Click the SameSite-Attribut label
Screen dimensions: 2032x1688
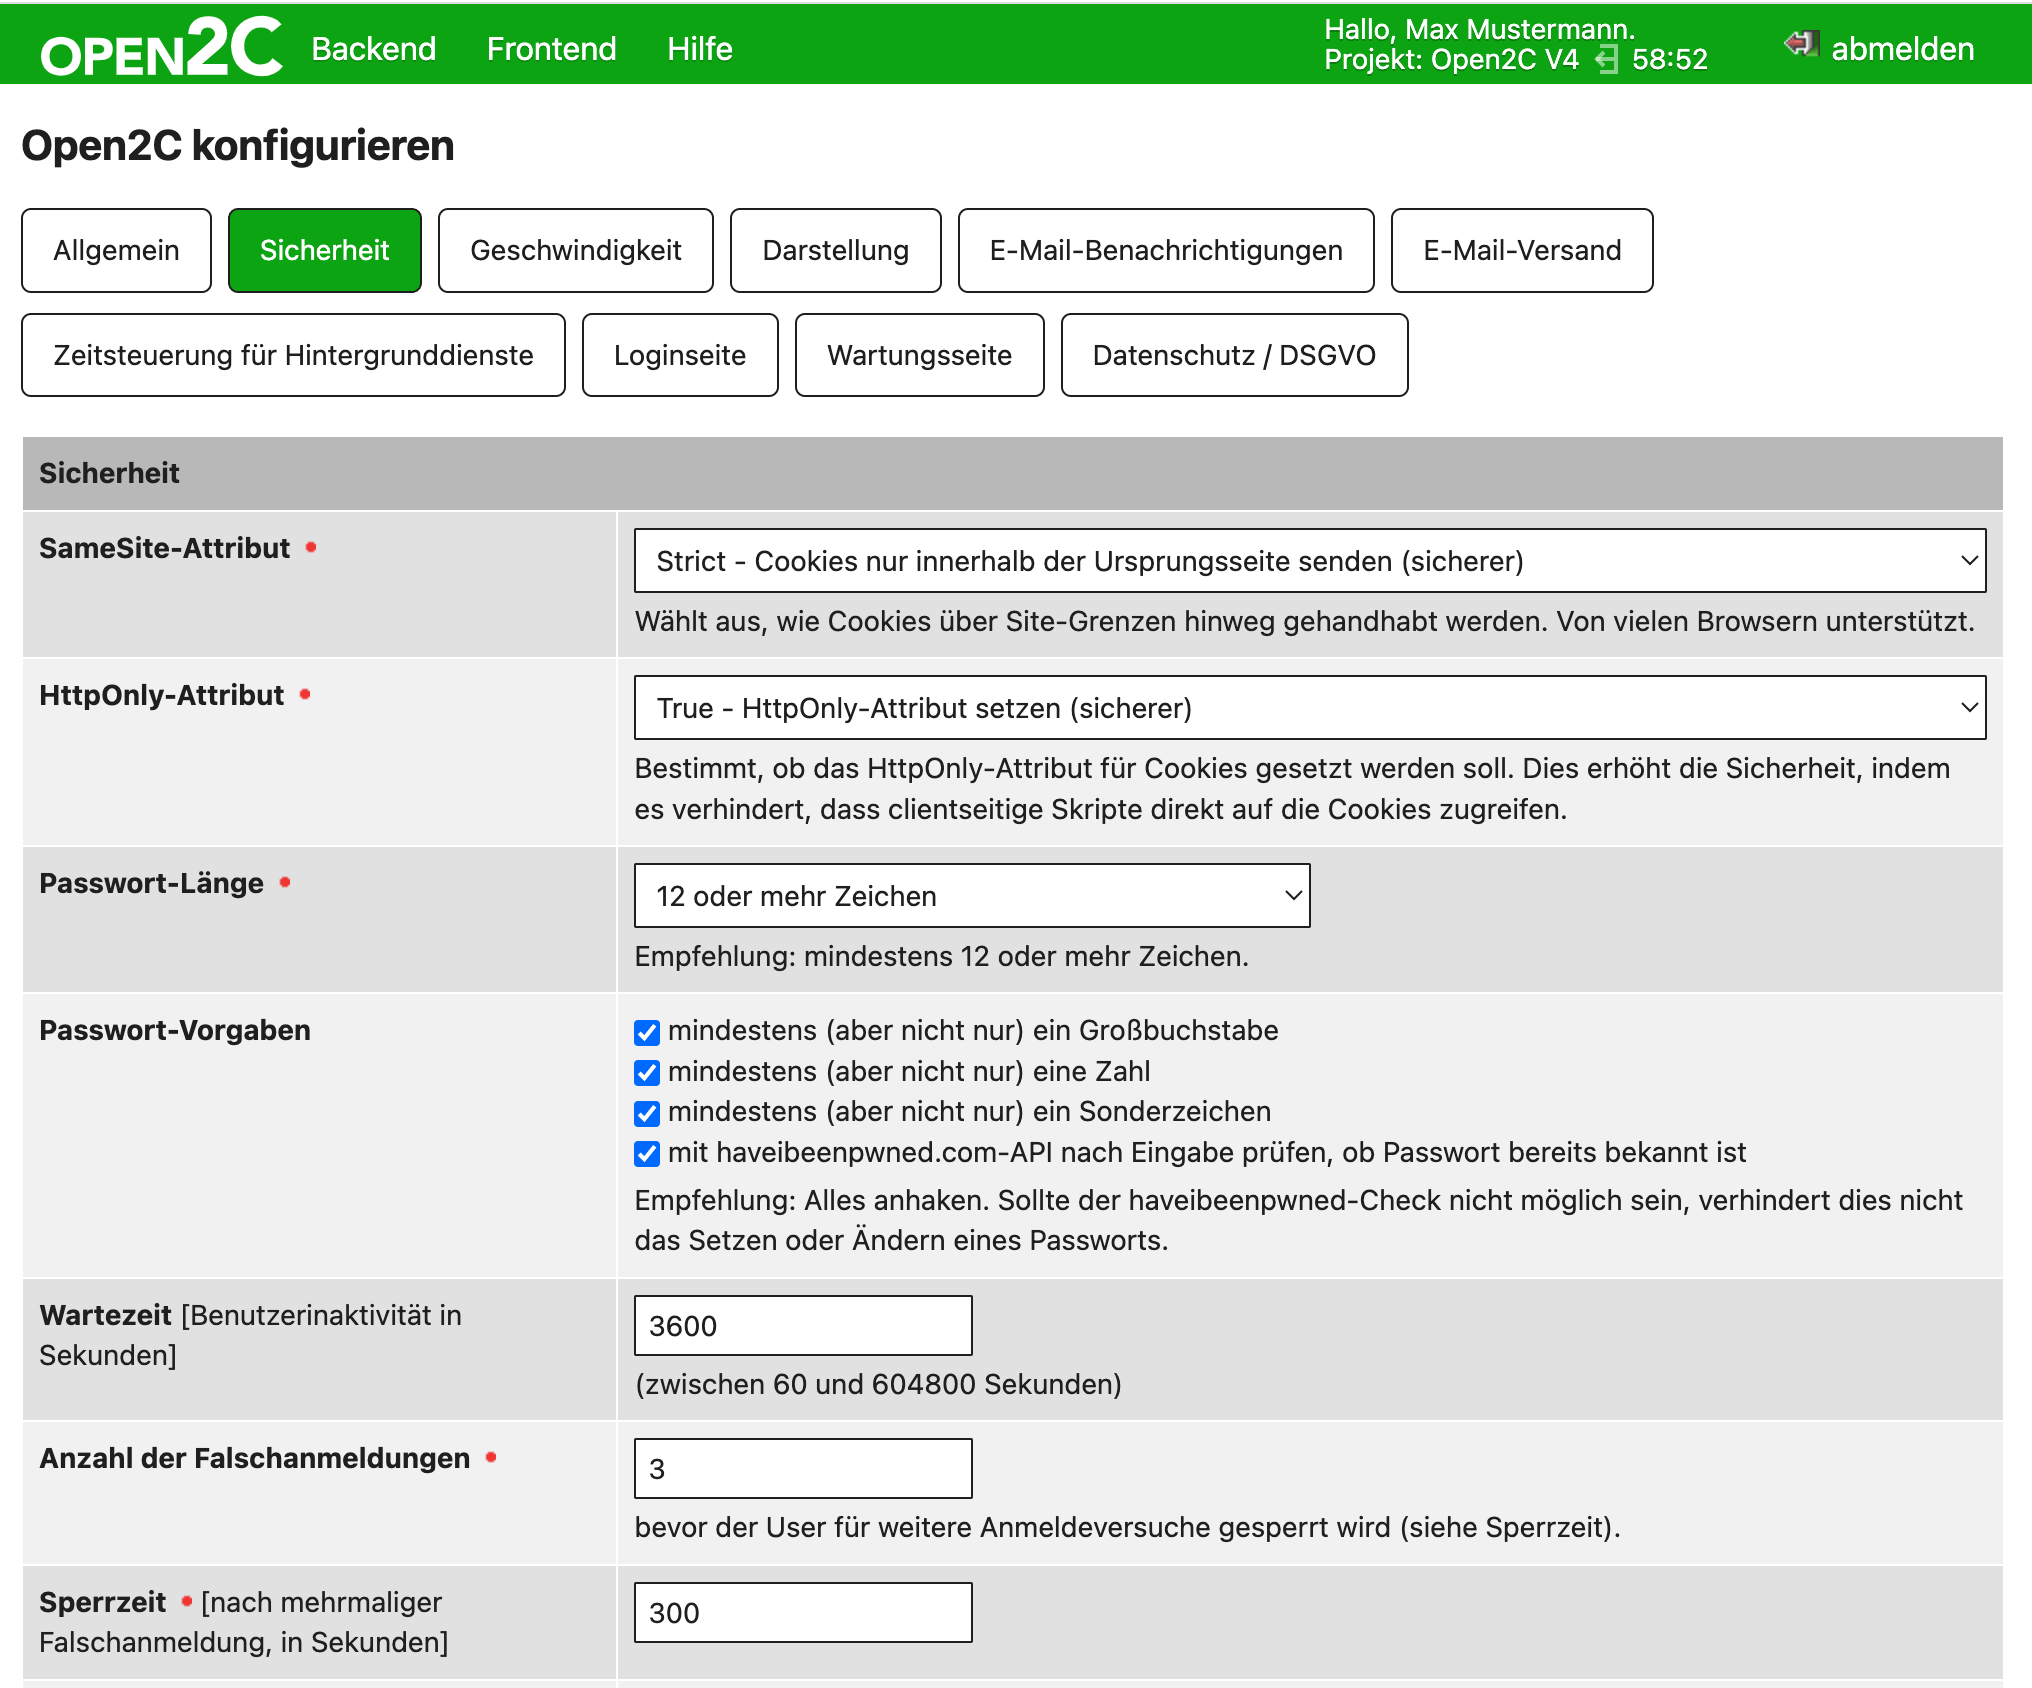pyautogui.click(x=165, y=548)
